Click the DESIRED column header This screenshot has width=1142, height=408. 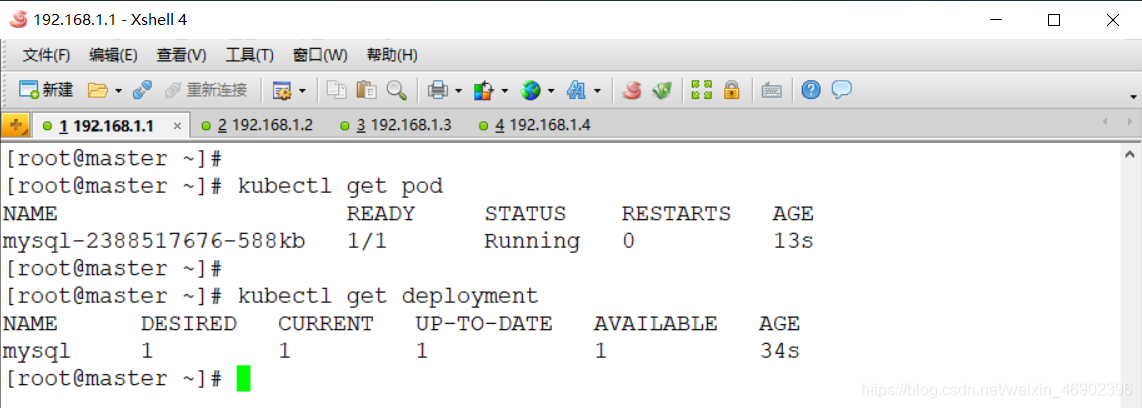(x=189, y=323)
